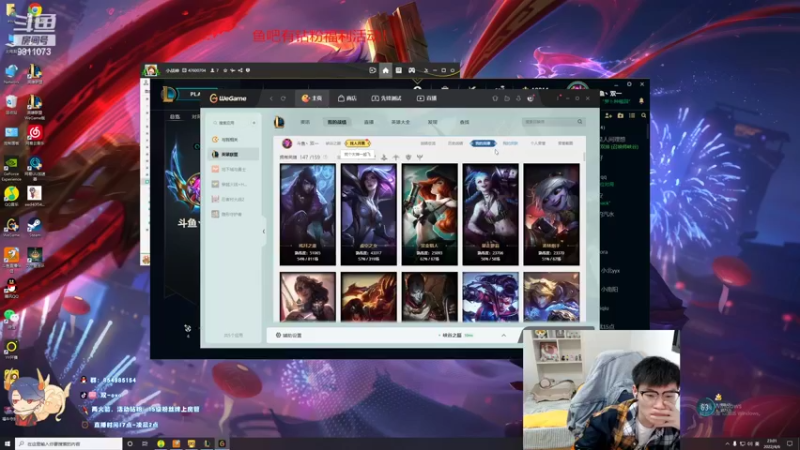Select the fifth sidebar game entry

coord(234,199)
